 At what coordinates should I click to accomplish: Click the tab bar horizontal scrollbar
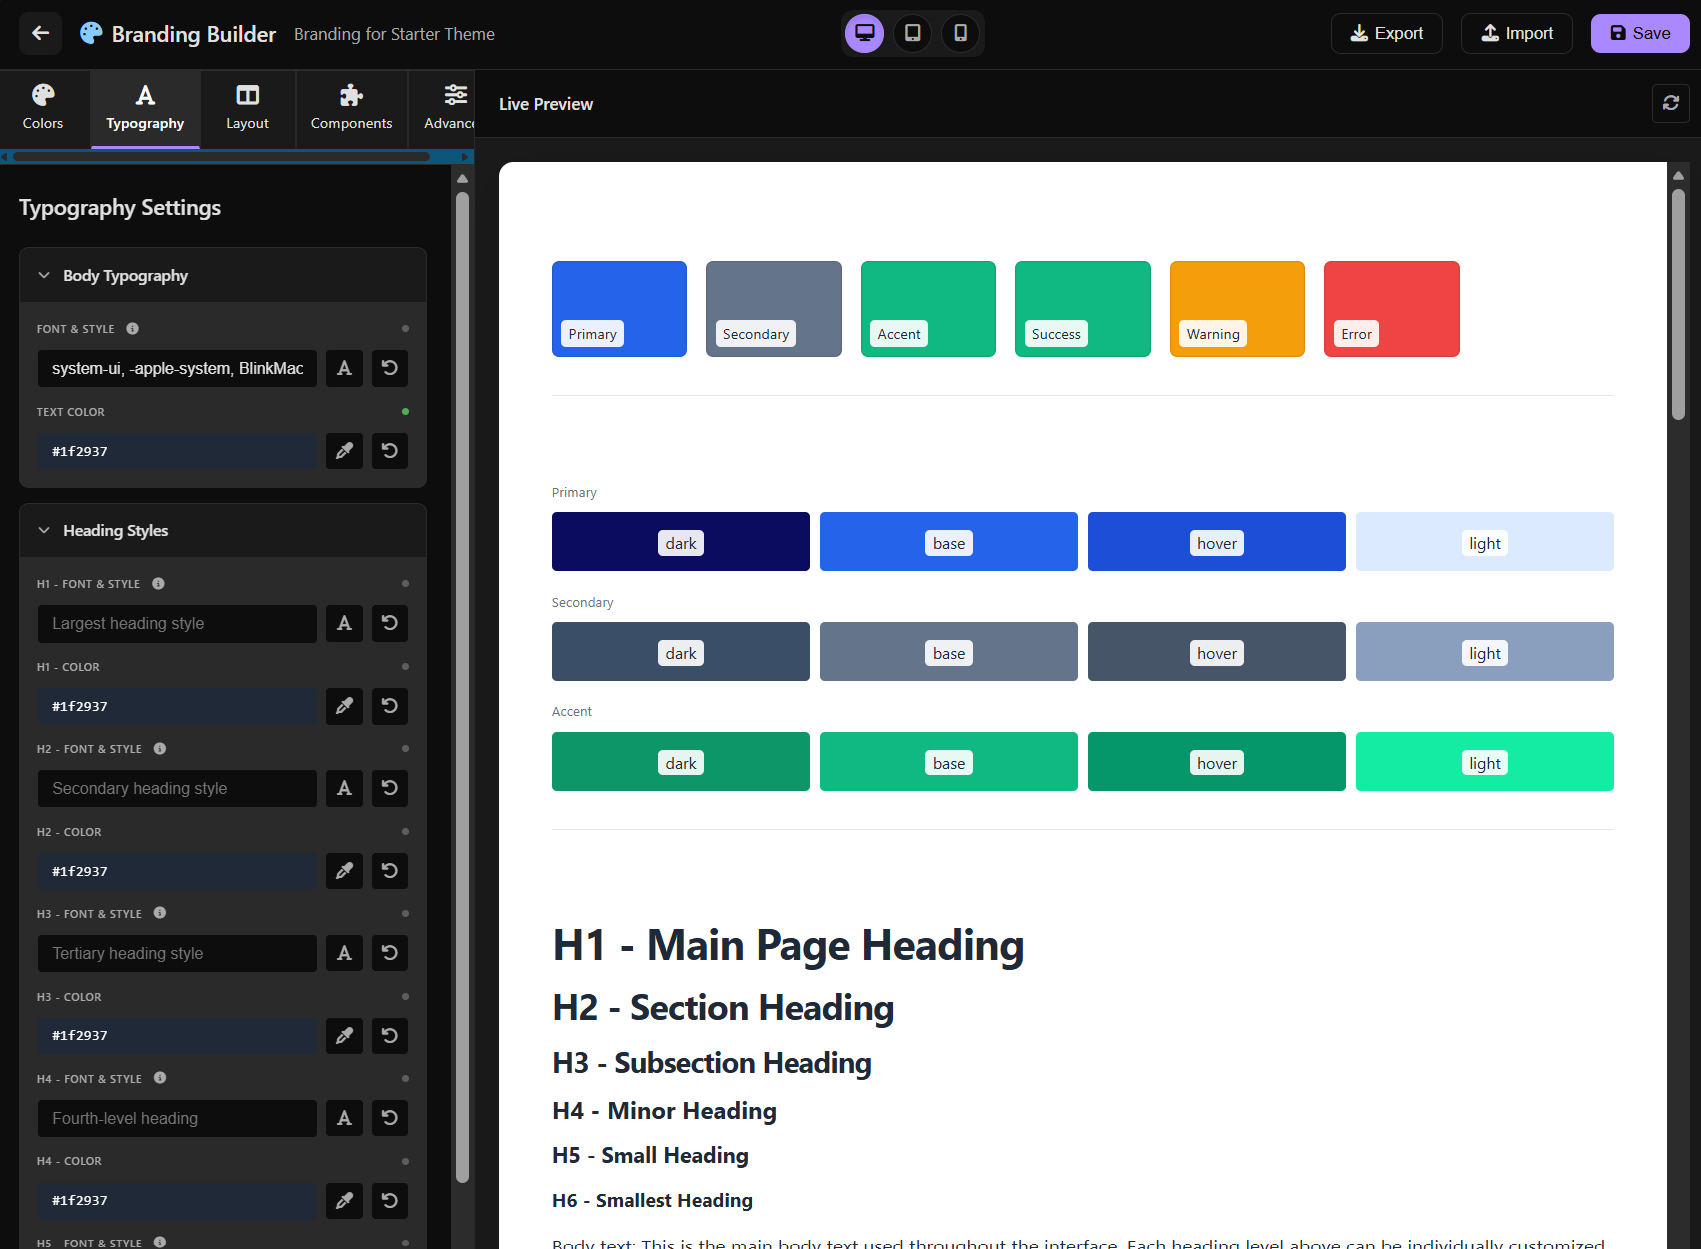point(221,156)
